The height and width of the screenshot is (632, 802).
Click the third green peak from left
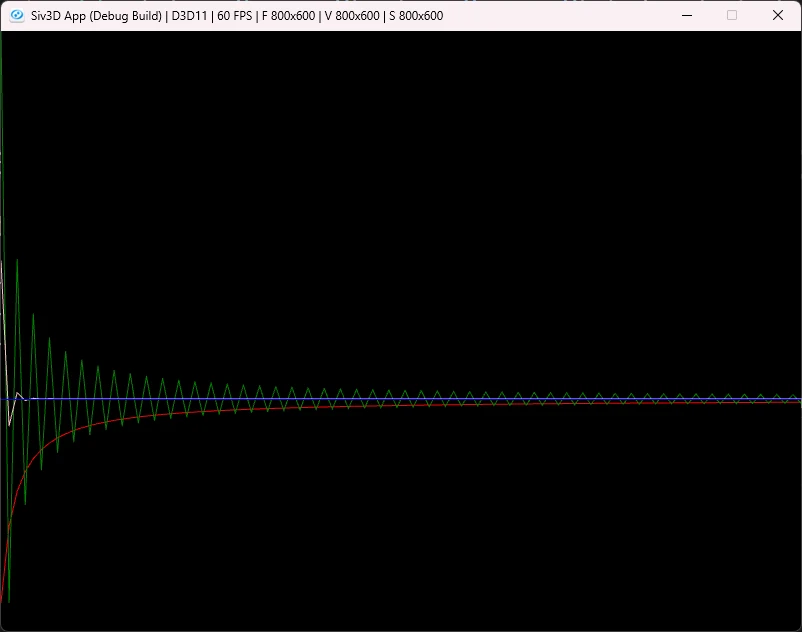[x=49, y=339]
